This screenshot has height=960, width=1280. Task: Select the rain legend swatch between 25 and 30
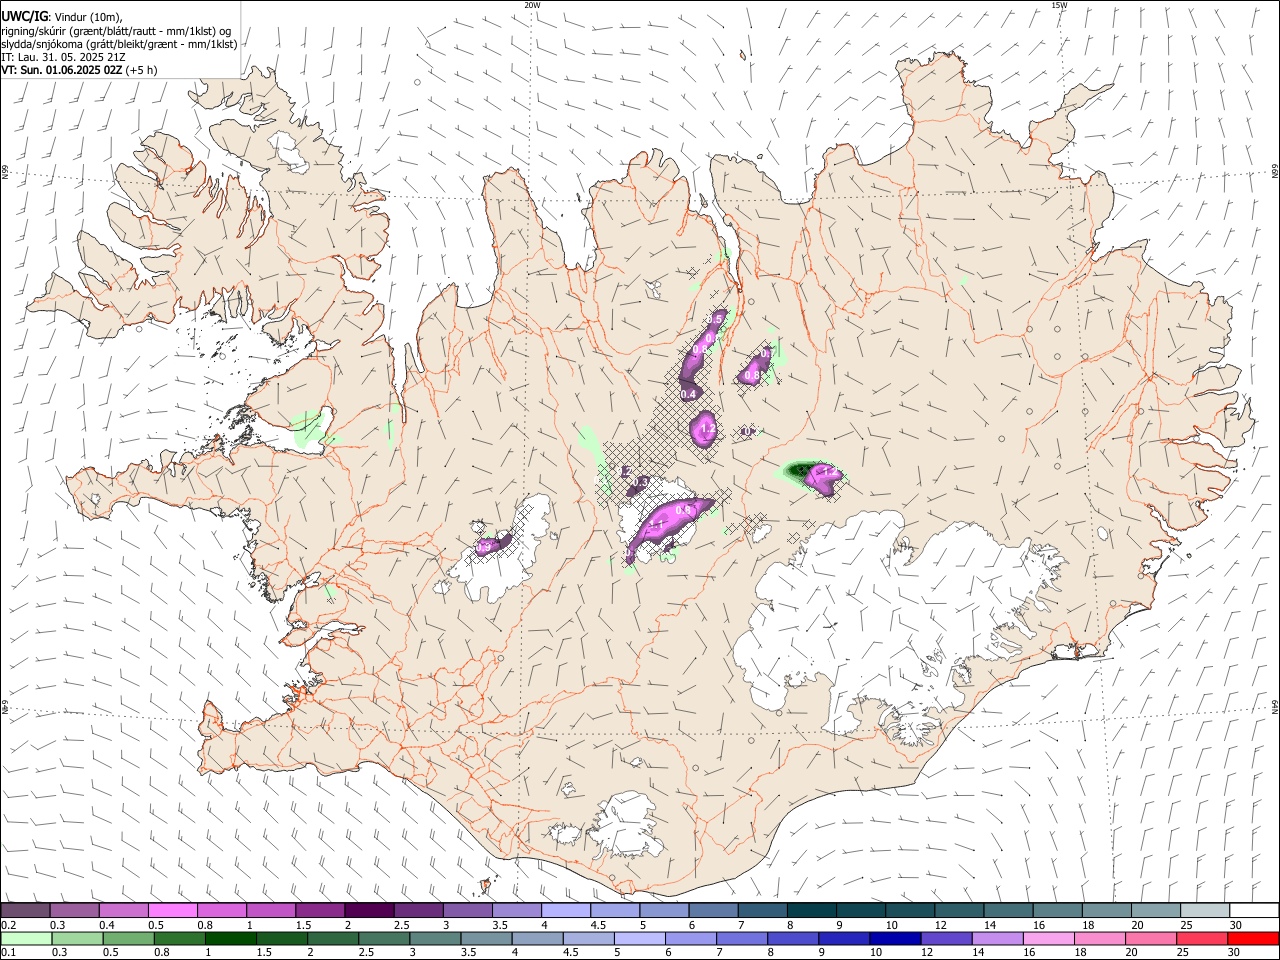(x=1201, y=938)
